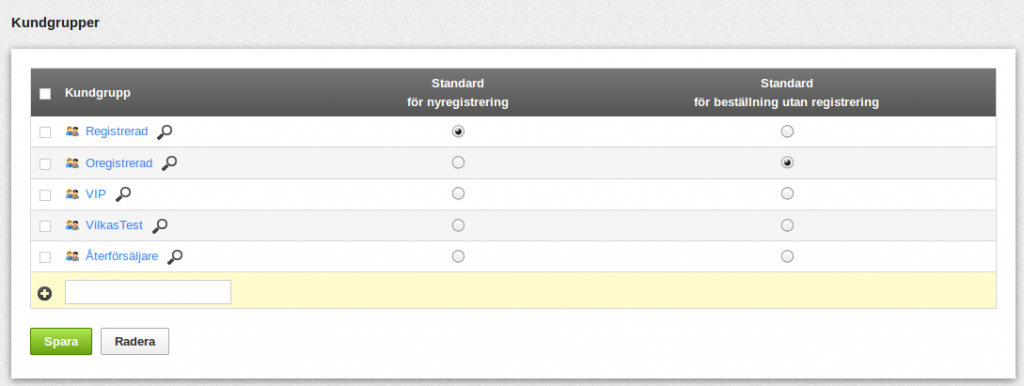Image resolution: width=1024 pixels, height=386 pixels.
Task: Open the VilkasTest group link
Action: click(x=114, y=225)
